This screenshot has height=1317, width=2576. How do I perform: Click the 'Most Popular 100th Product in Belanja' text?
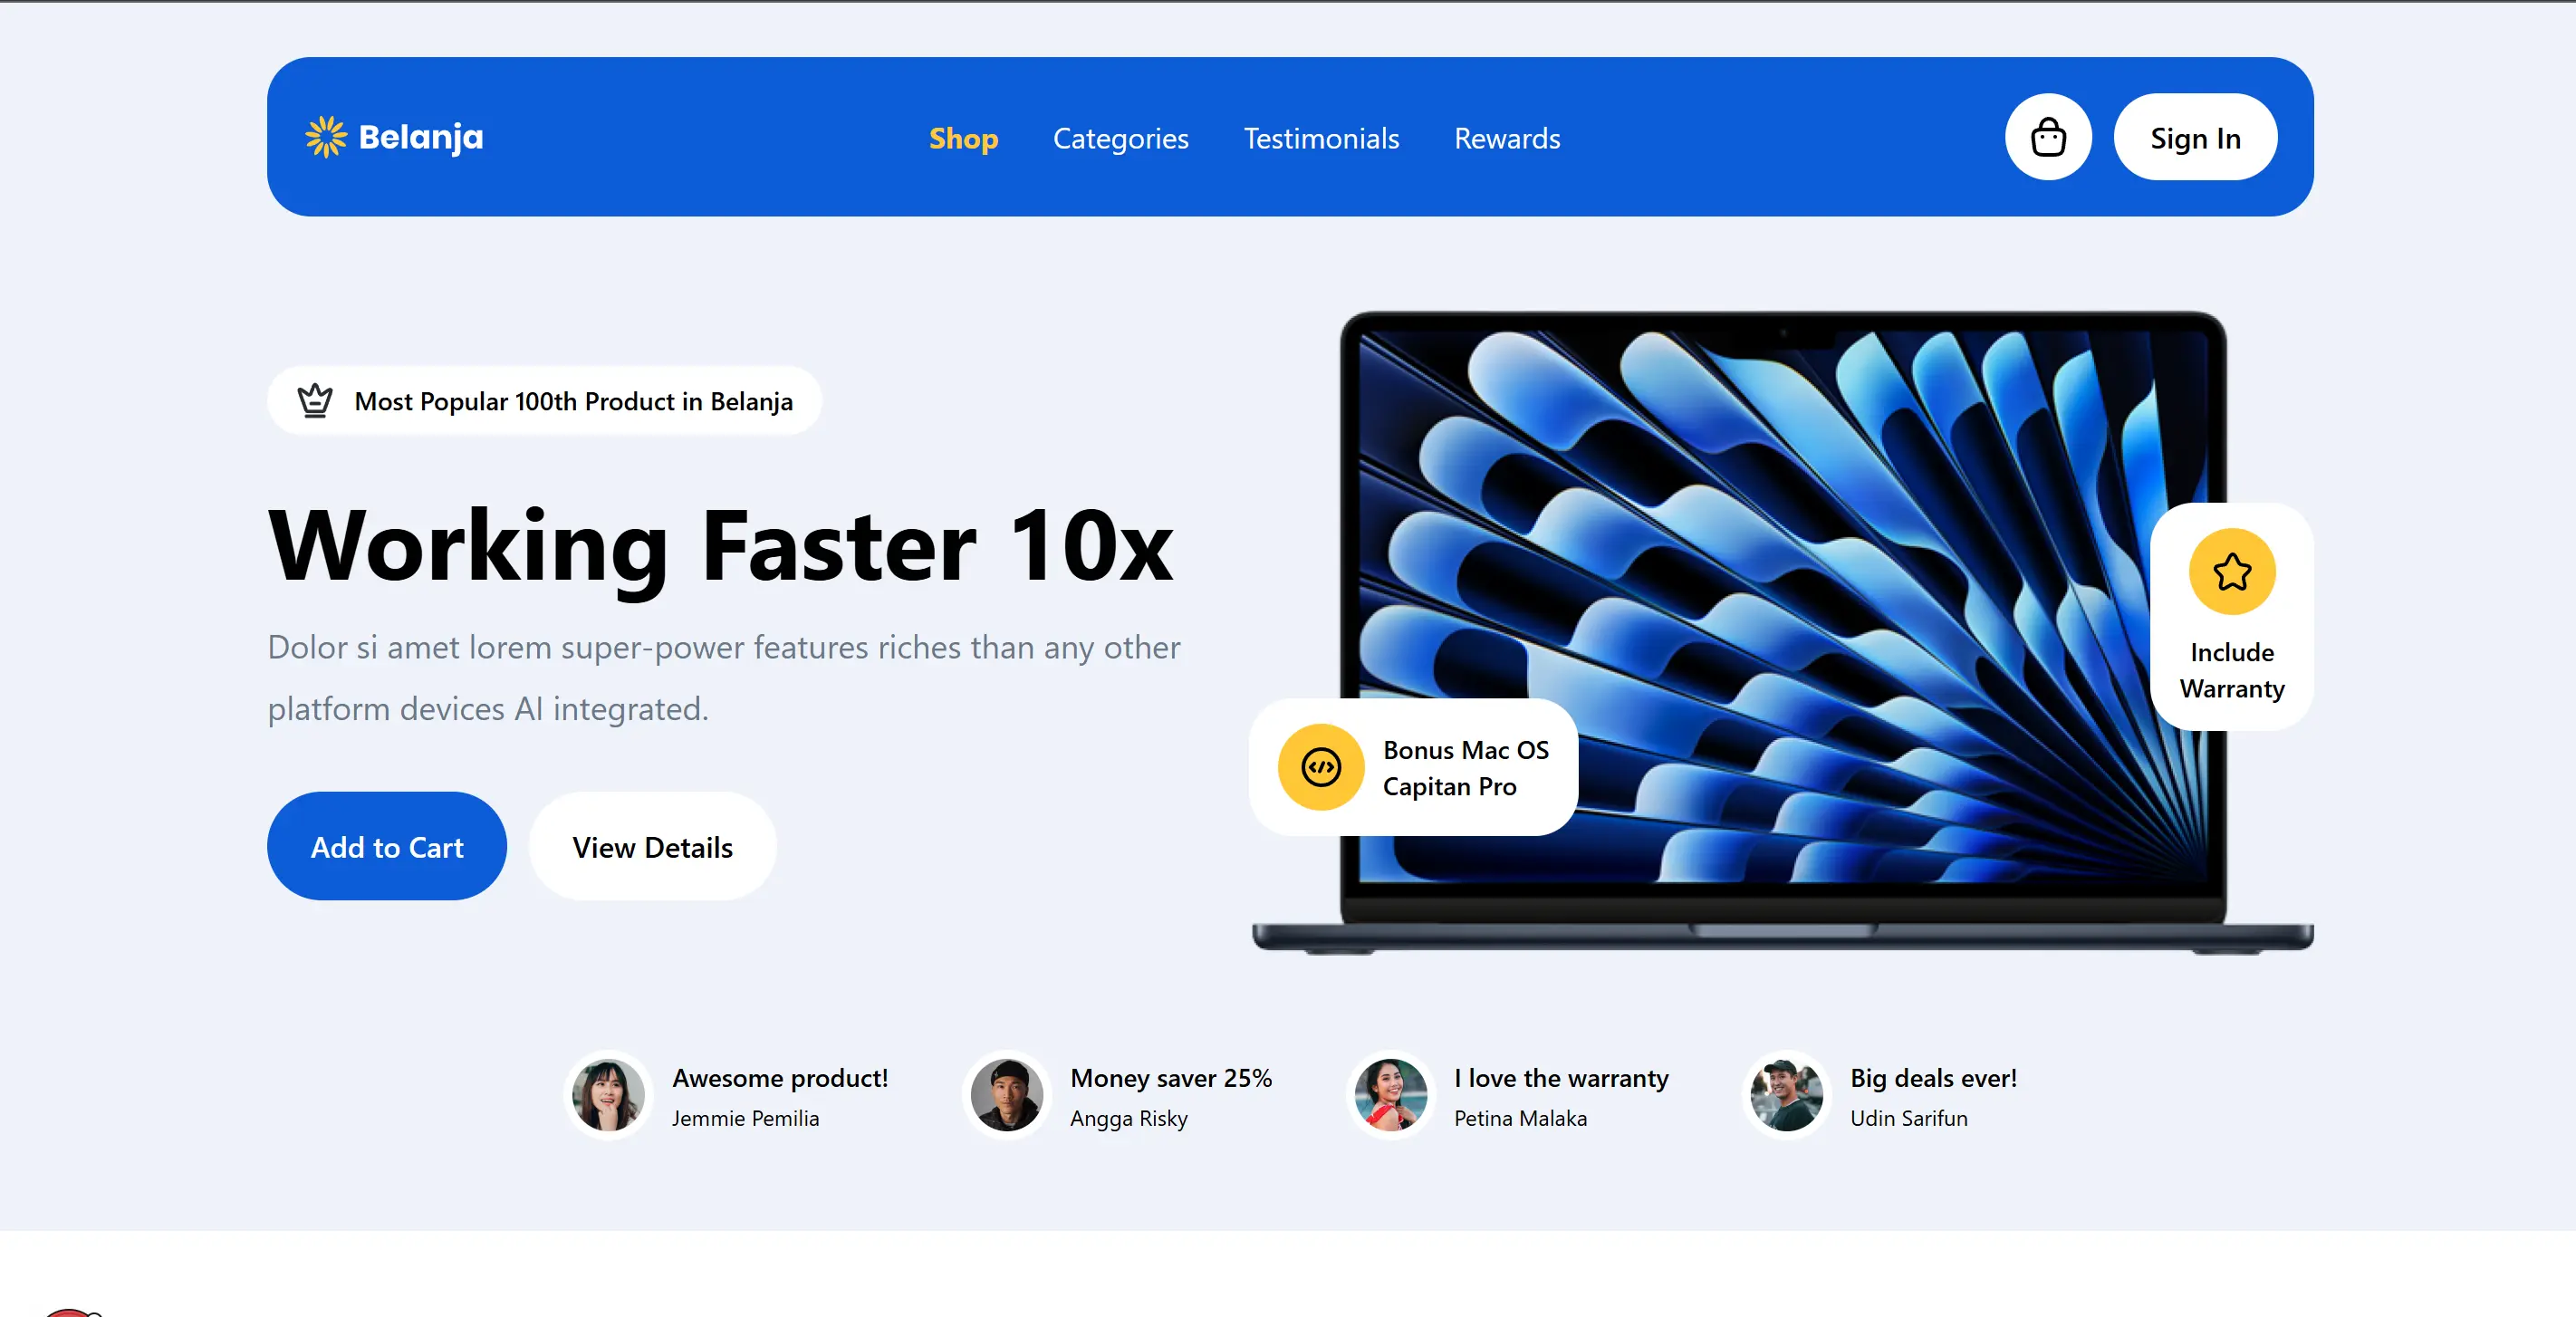click(x=573, y=401)
